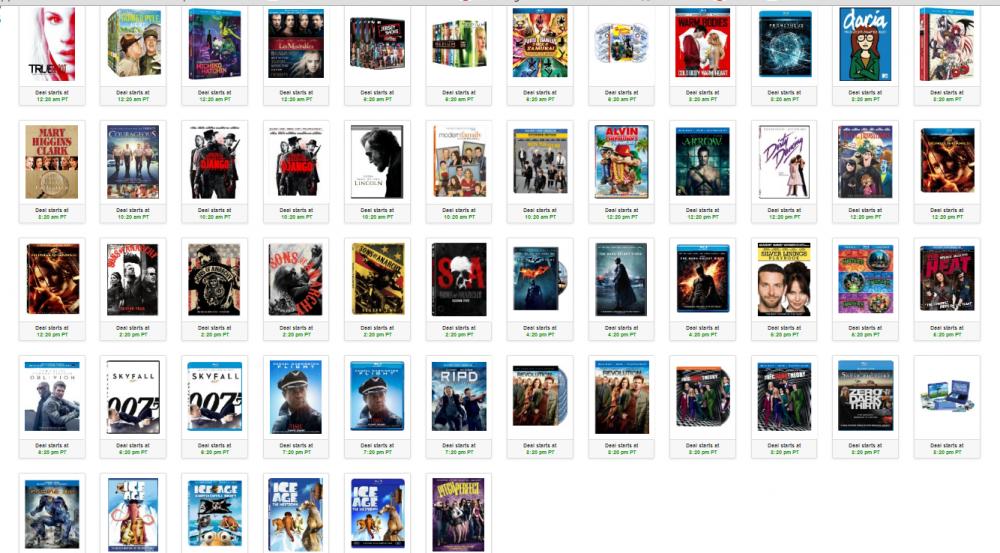This screenshot has width=1000, height=553.
Task: Choose the Dirty Dancing cover
Action: pyautogui.click(x=784, y=161)
